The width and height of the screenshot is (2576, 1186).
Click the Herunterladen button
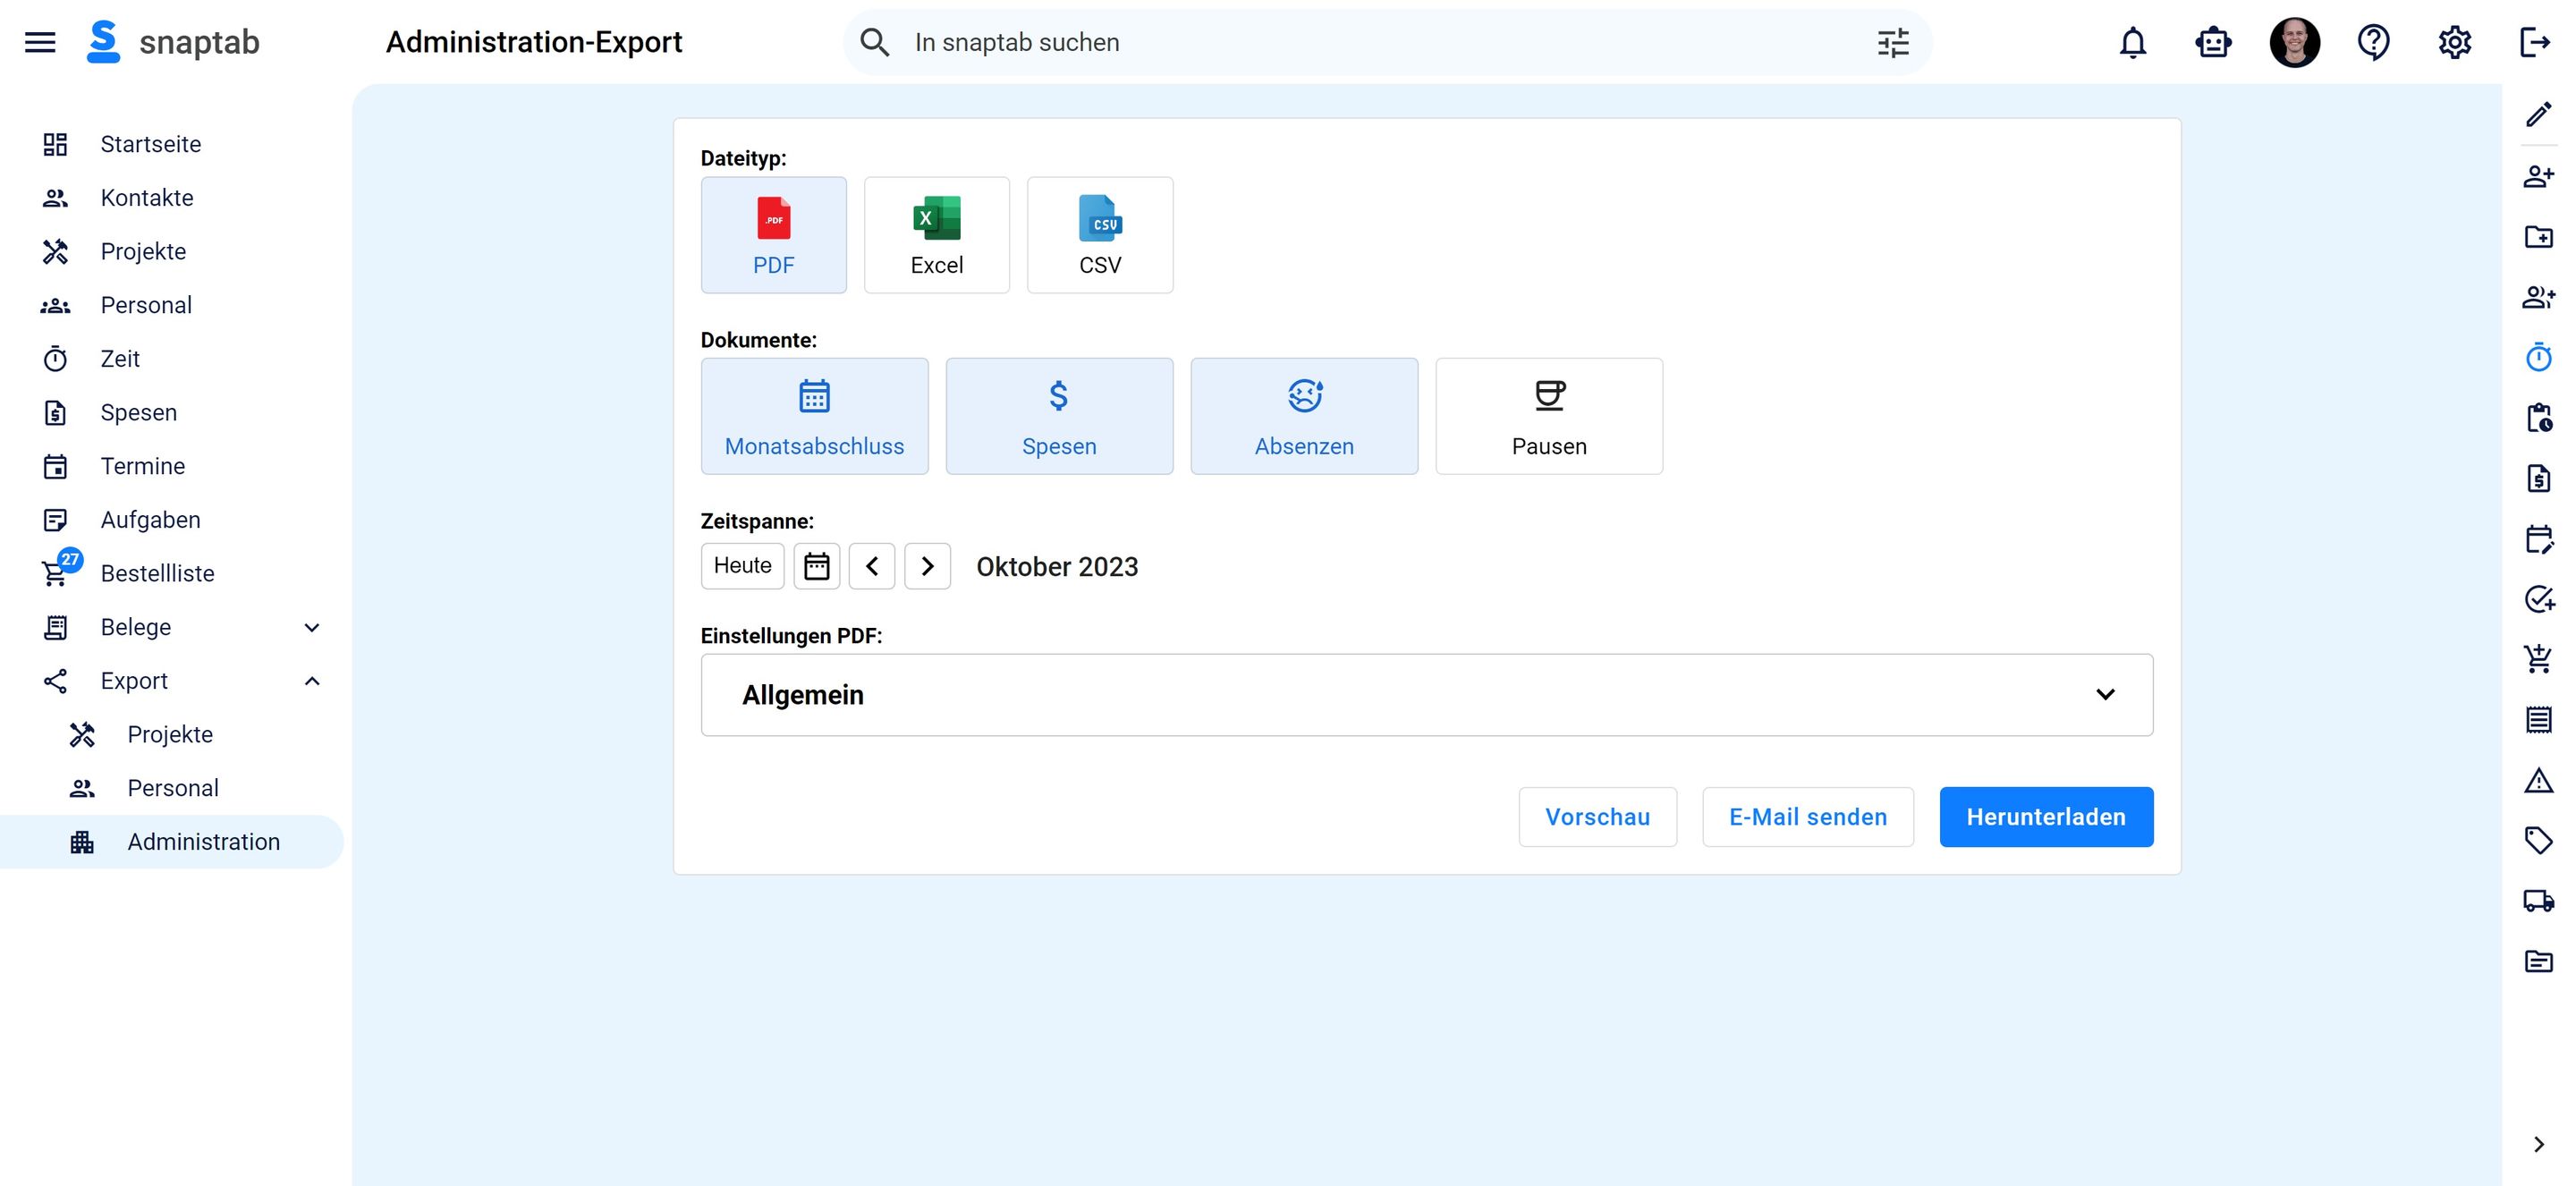[2046, 816]
